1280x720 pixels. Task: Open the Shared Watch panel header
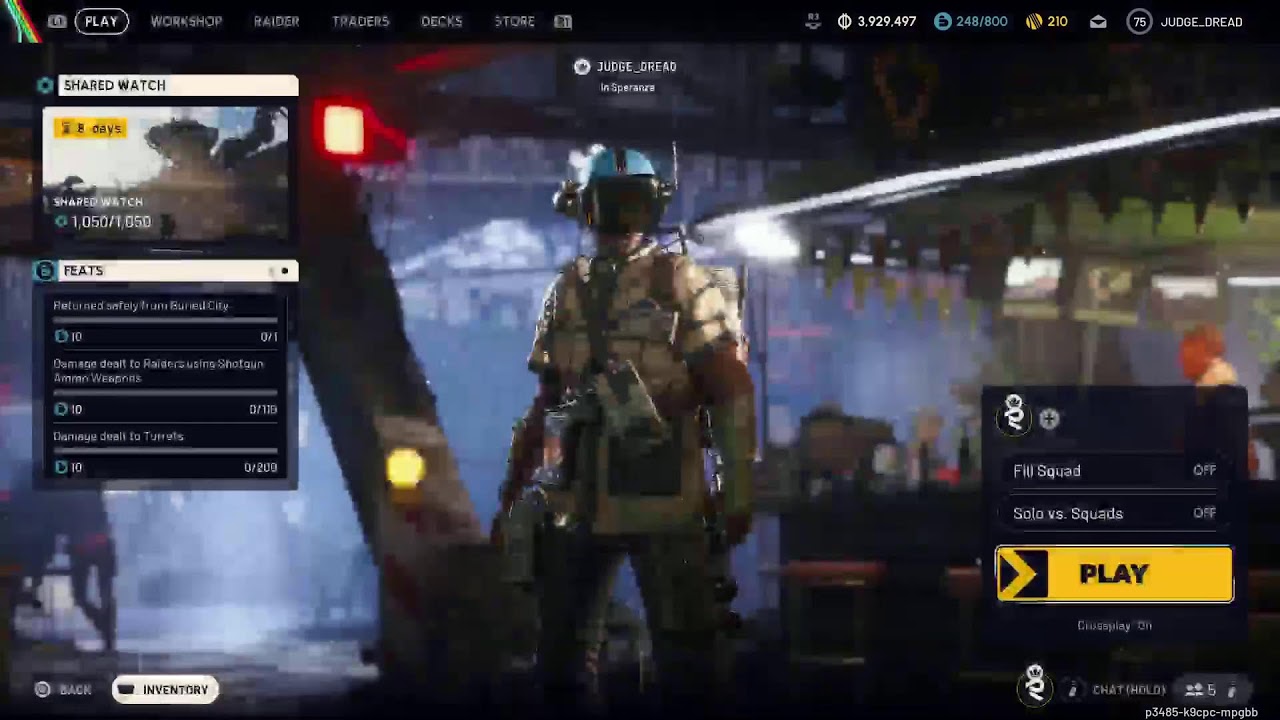point(178,86)
